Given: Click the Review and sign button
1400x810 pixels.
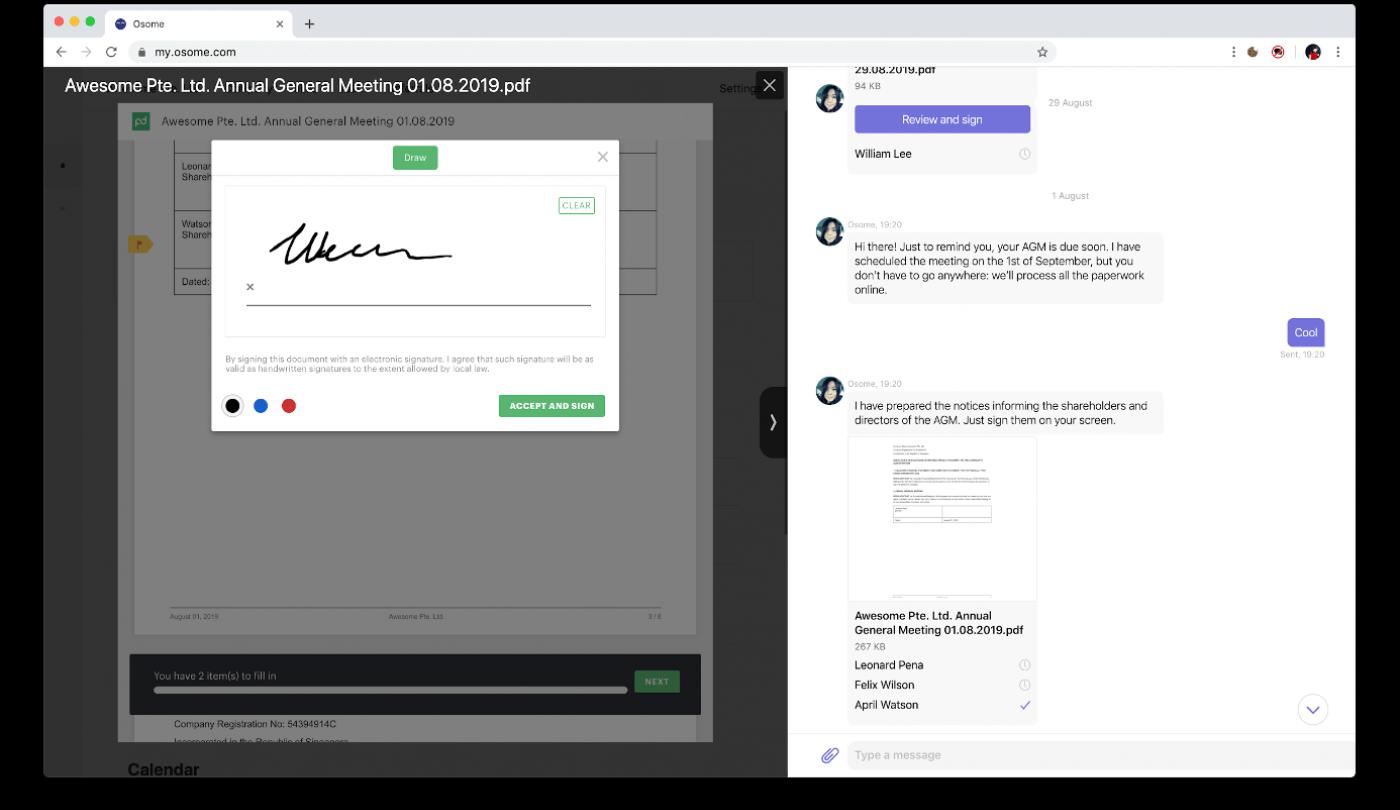Looking at the screenshot, I should [x=942, y=119].
